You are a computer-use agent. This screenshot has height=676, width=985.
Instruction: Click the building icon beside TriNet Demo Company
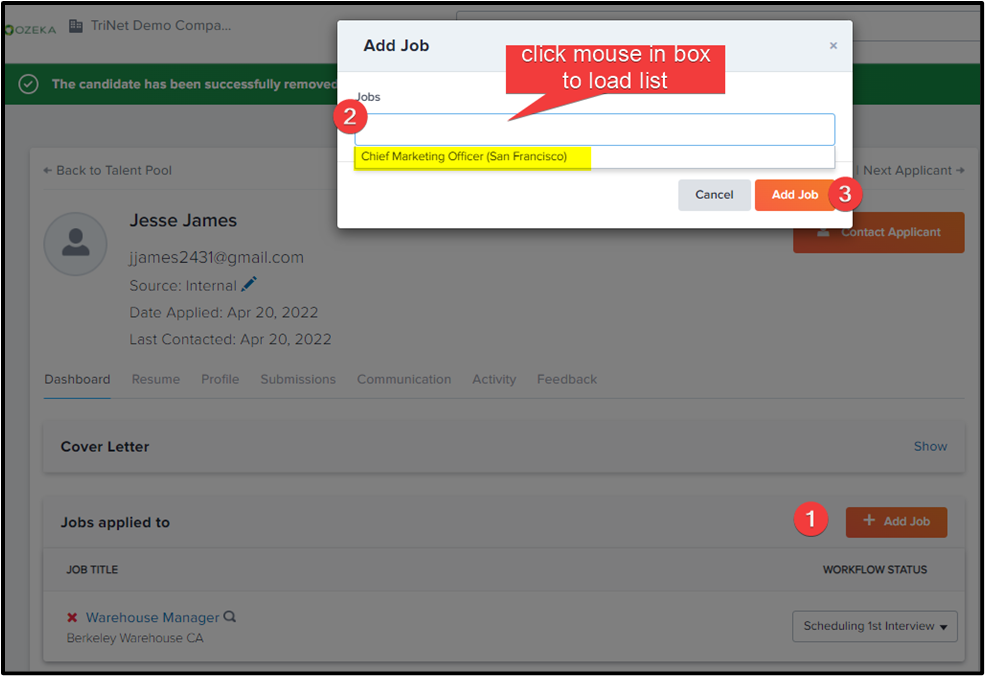click(x=76, y=26)
